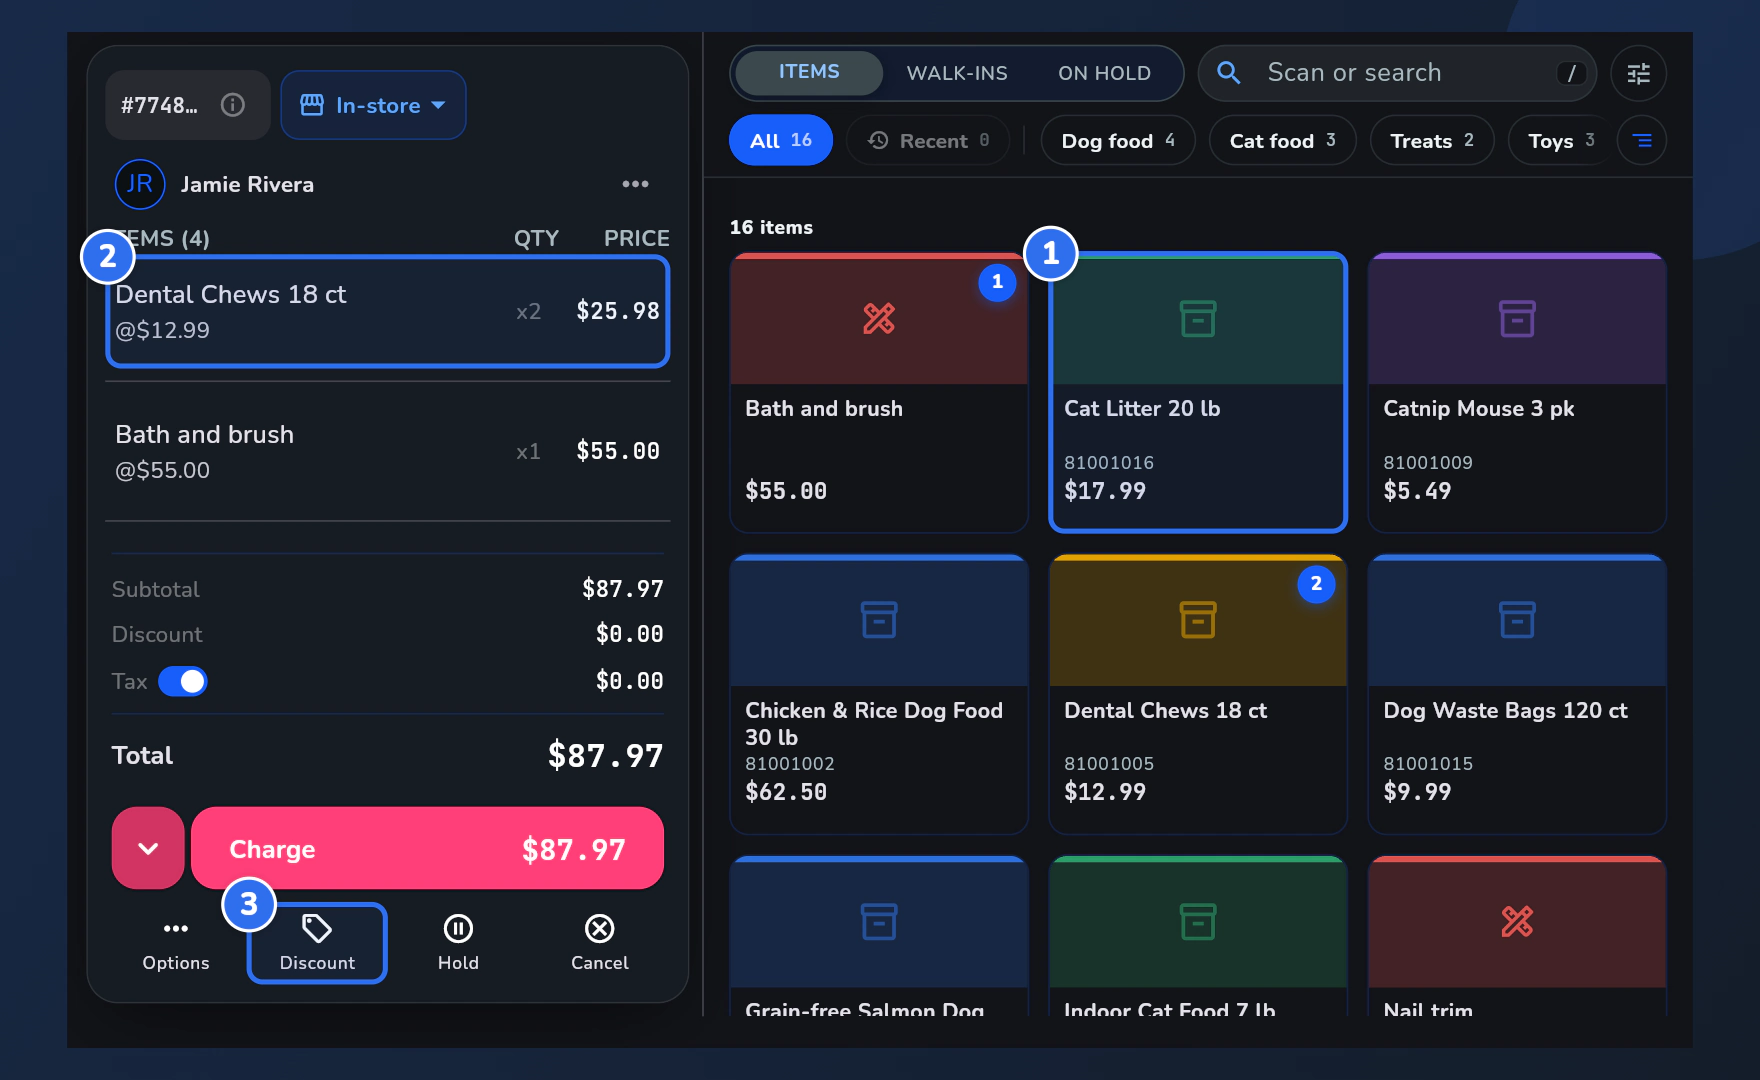Open the category list view icon
The width and height of the screenshot is (1760, 1080).
(x=1642, y=141)
